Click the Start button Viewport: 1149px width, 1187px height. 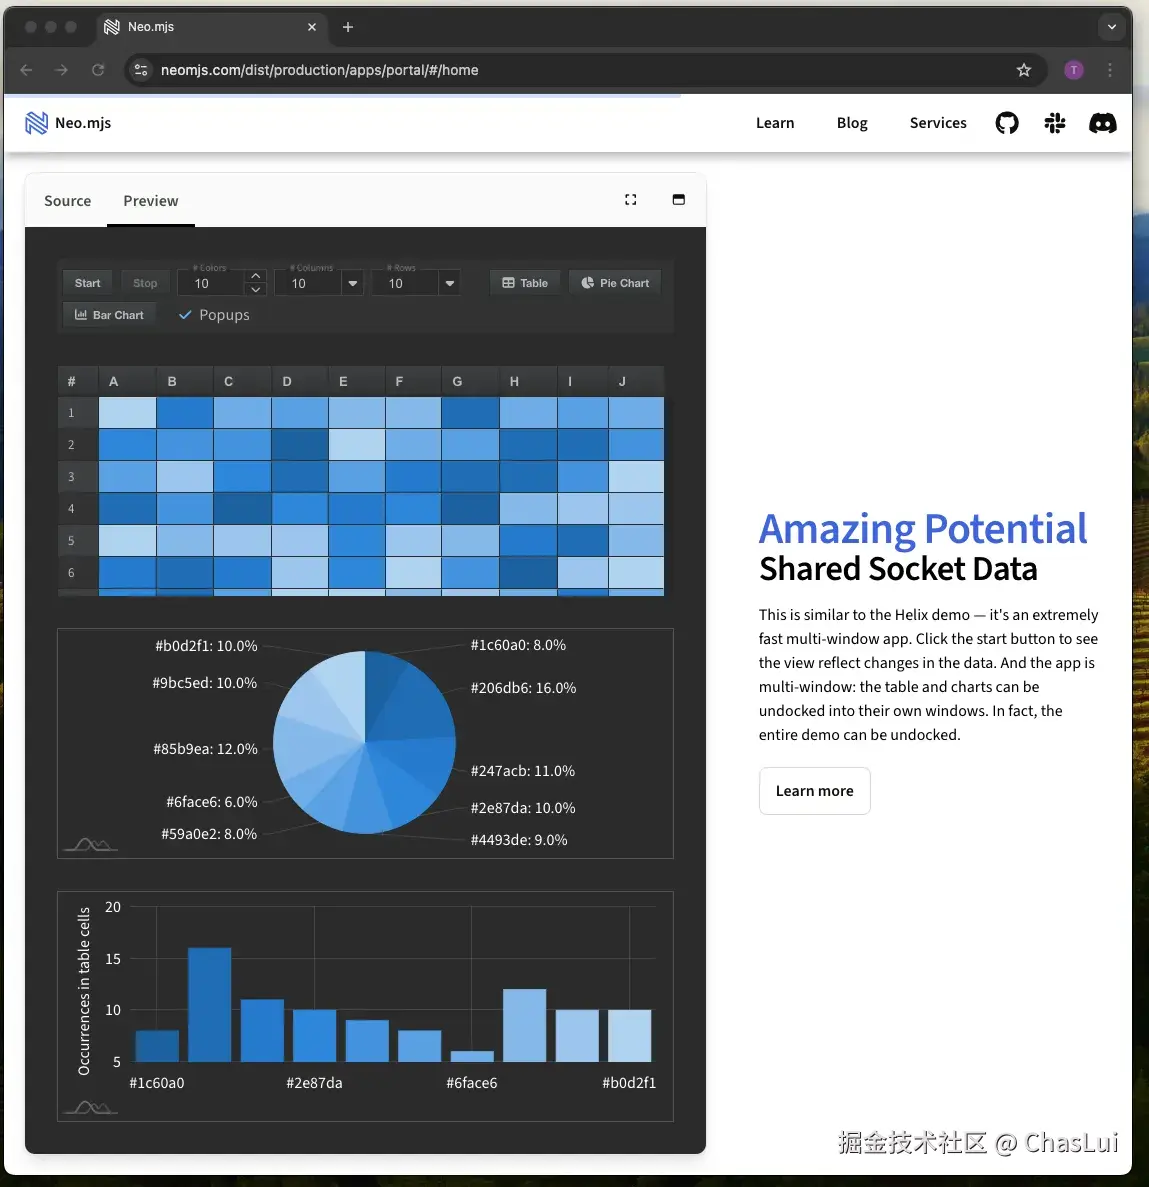87,283
